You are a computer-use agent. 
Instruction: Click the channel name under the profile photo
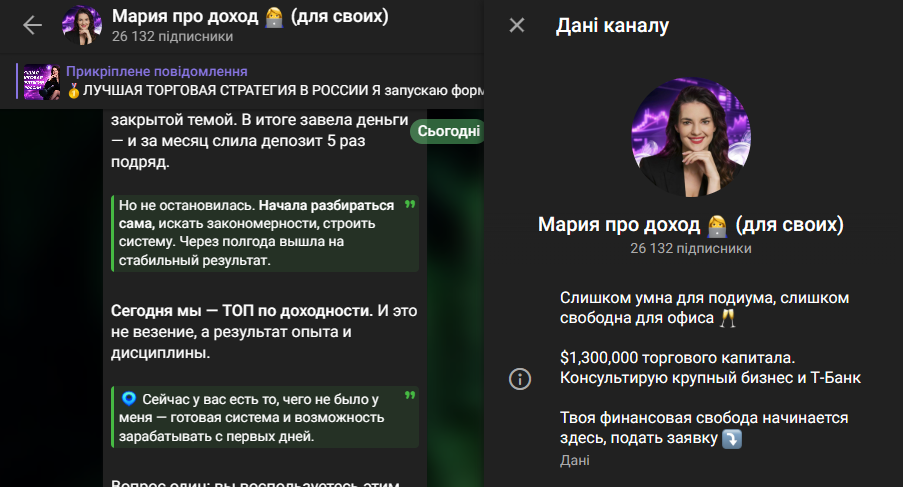[690, 225]
